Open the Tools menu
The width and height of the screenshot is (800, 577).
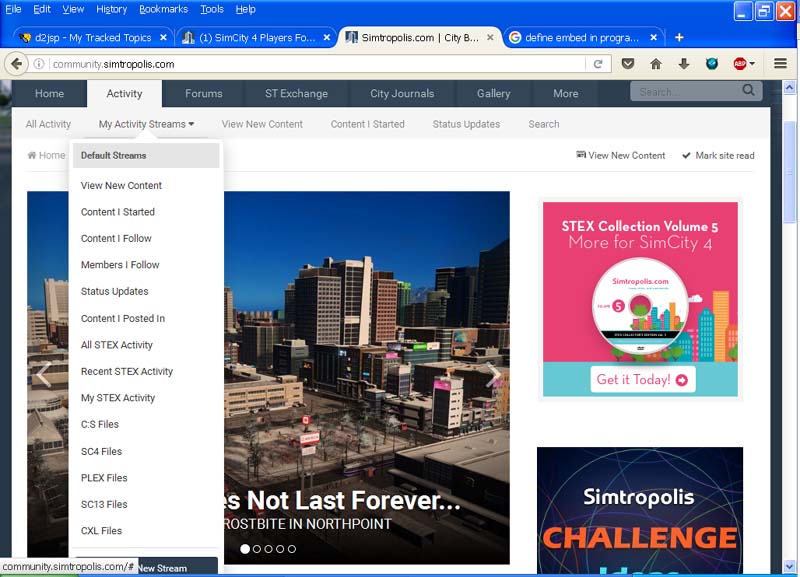[x=212, y=9]
